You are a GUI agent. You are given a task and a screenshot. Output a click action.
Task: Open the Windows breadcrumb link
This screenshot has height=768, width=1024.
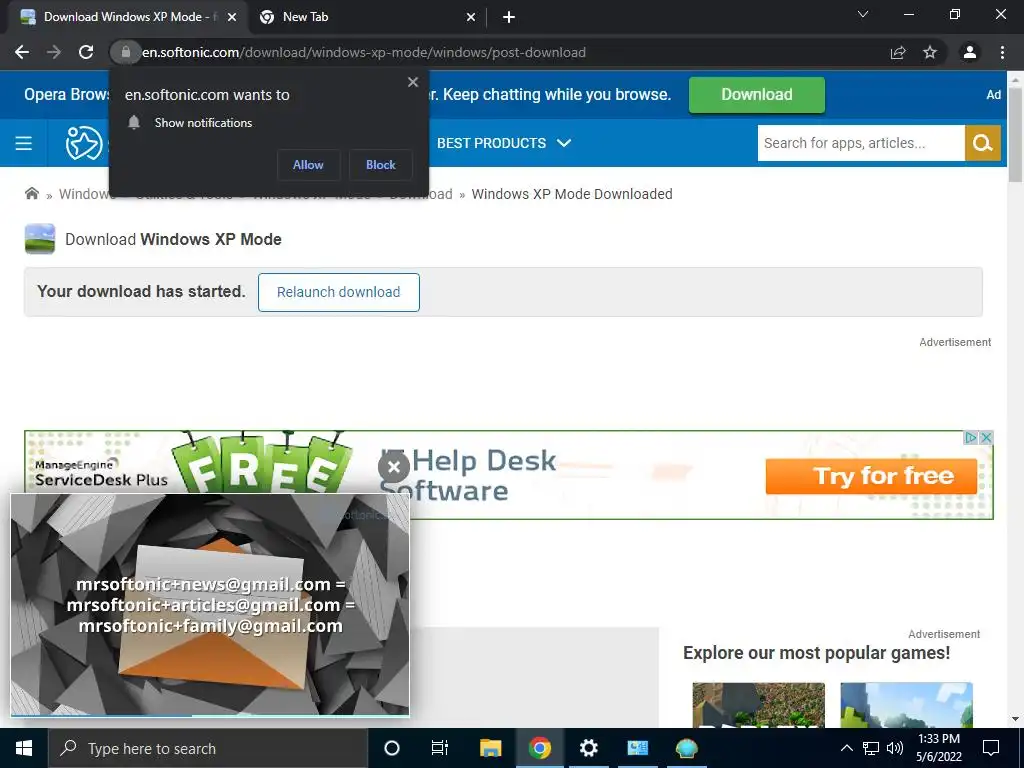84,194
